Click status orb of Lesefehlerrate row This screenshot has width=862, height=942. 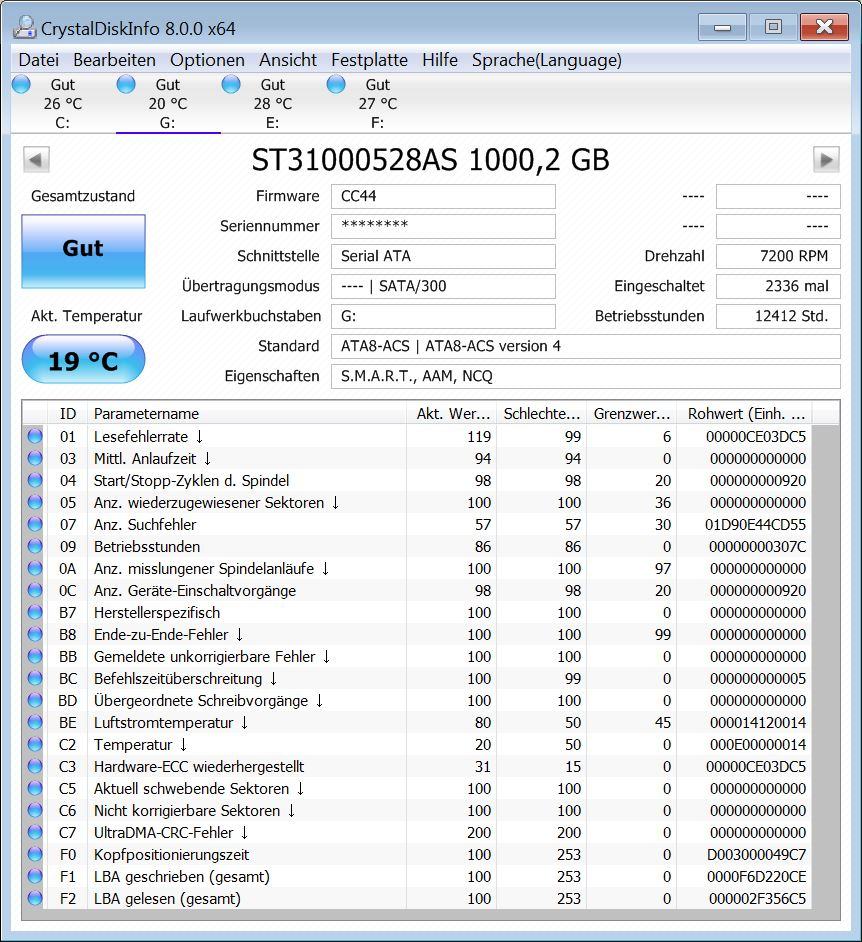point(35,436)
